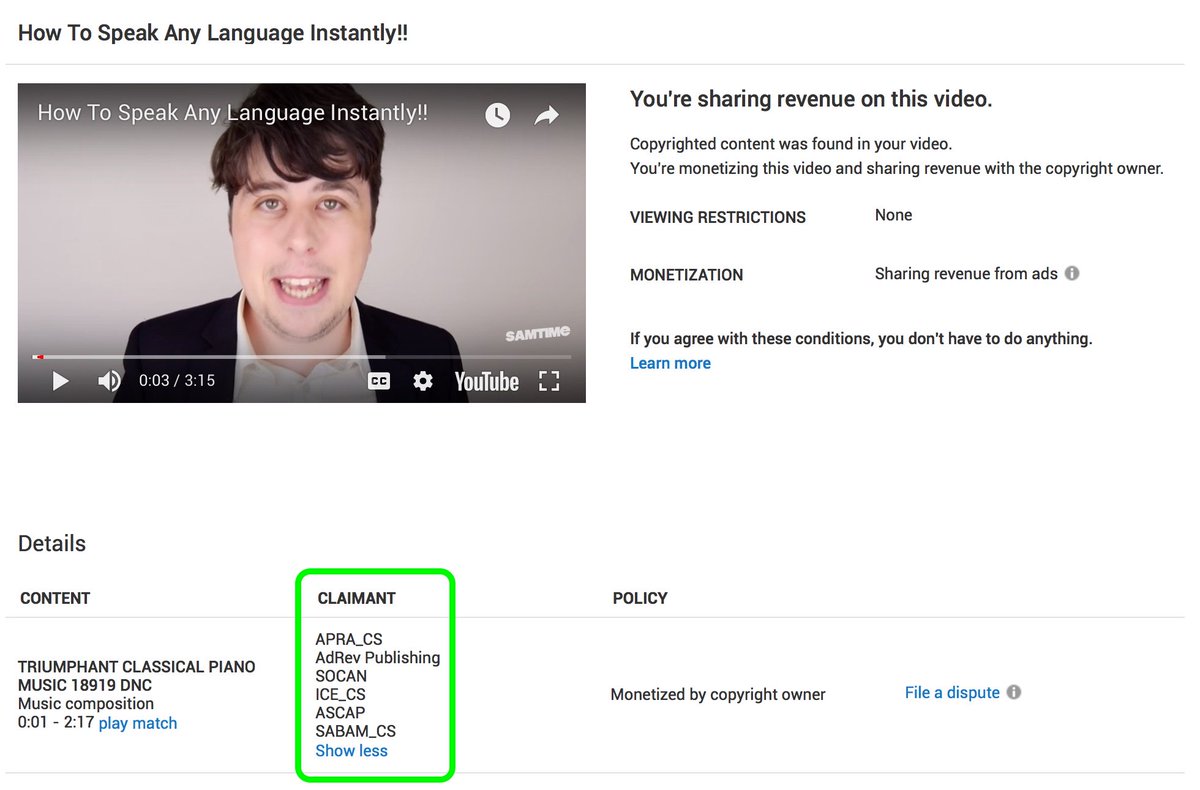
Task: Select the MONETIZATION label
Action: (687, 275)
